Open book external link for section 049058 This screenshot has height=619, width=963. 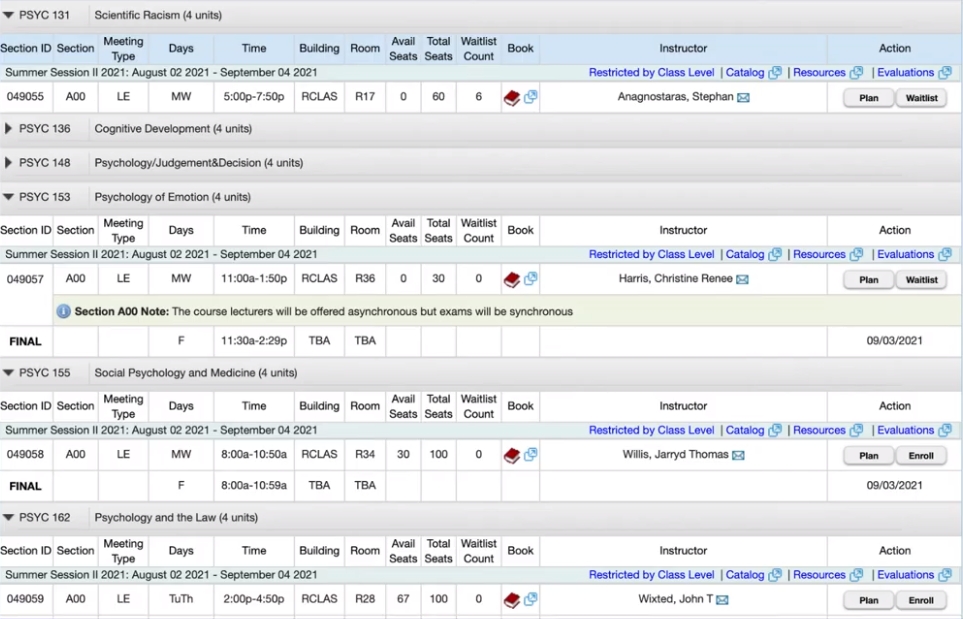click(x=531, y=454)
